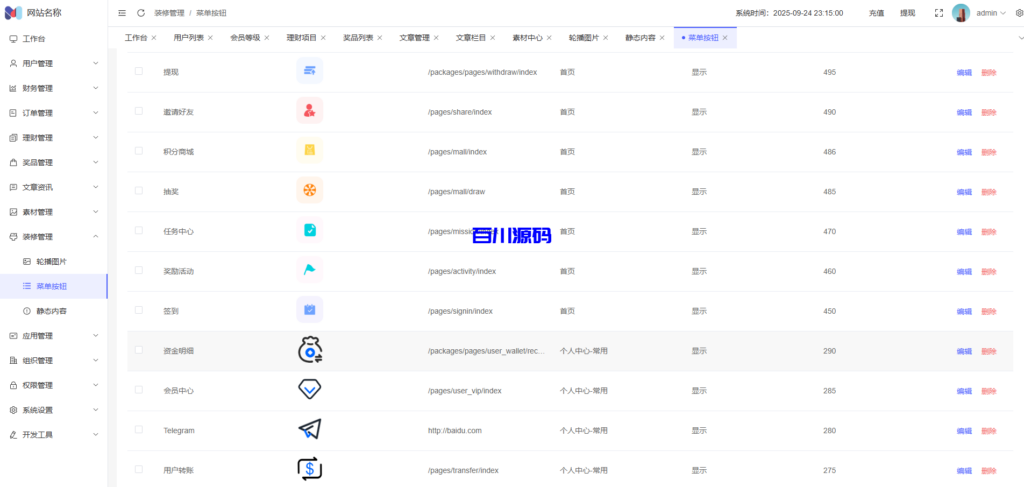Image resolution: width=1024 pixels, height=487 pixels.
Task: Click the Telegram paper plane icon
Action: click(309, 430)
